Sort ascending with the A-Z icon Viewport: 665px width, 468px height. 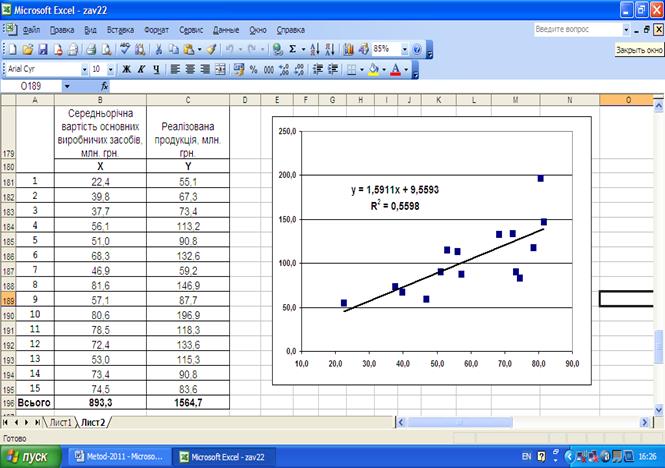(315, 50)
